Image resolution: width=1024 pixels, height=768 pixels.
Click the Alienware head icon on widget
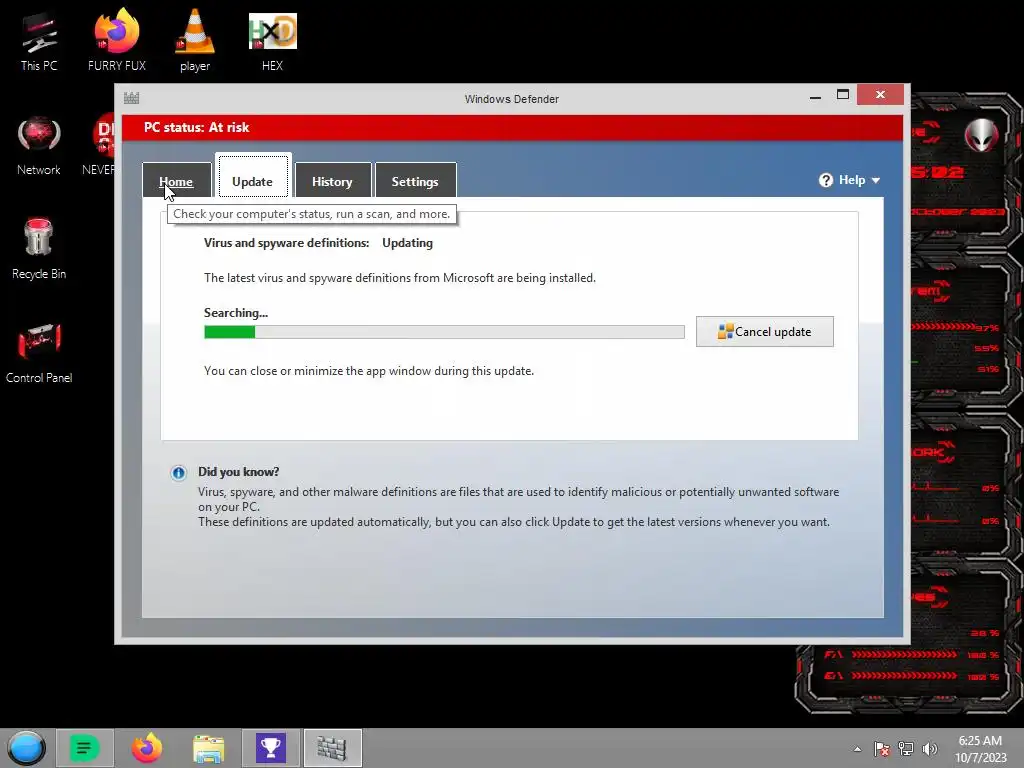coord(981,135)
